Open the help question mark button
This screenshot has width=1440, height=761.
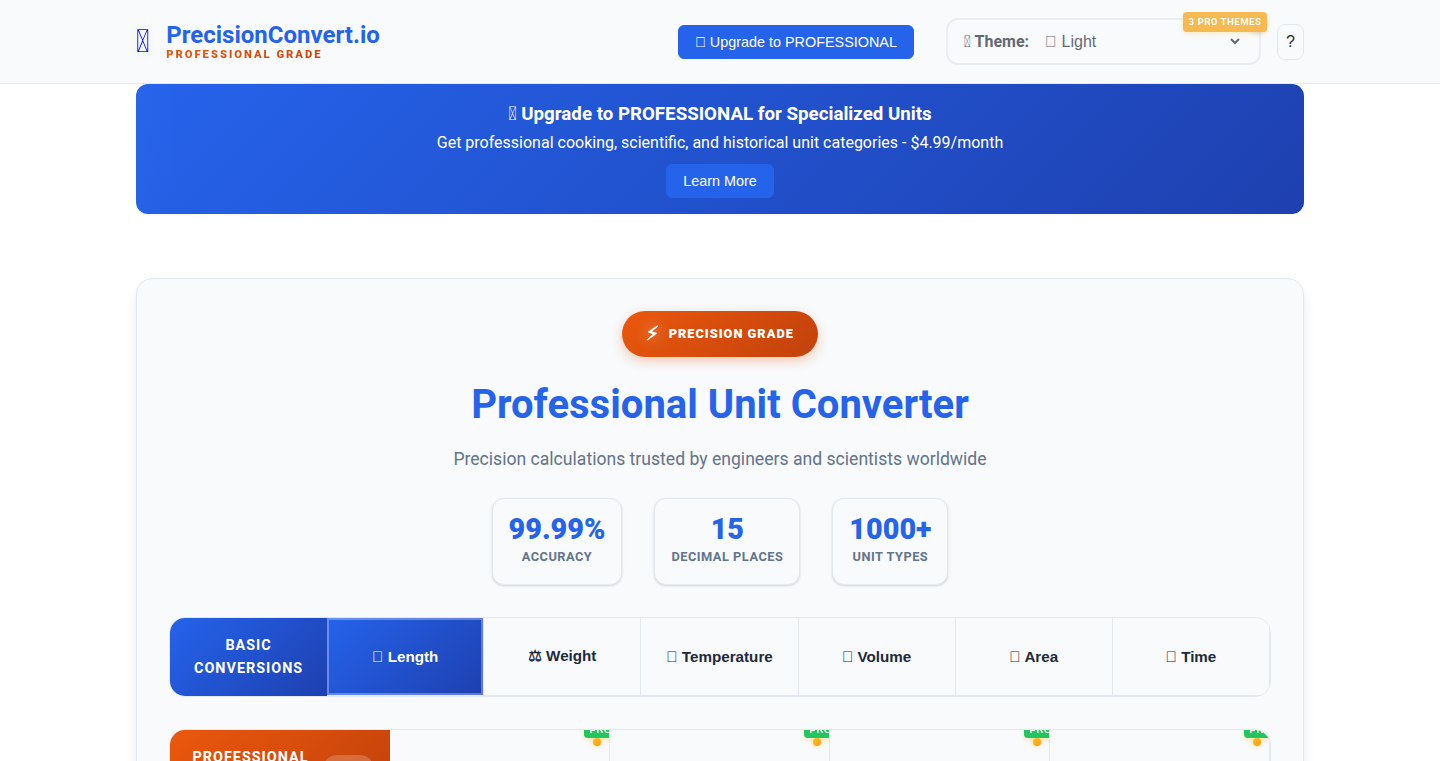pos(1290,42)
